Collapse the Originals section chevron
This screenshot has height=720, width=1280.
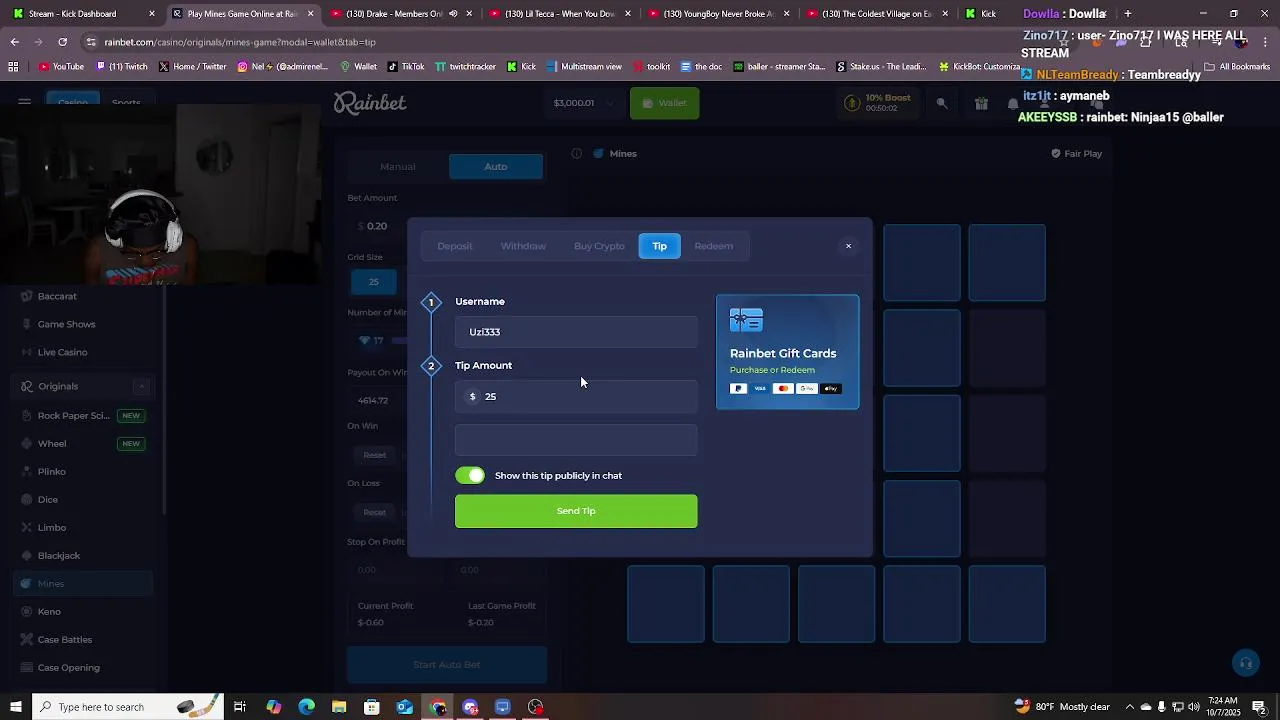pyautogui.click(x=141, y=386)
